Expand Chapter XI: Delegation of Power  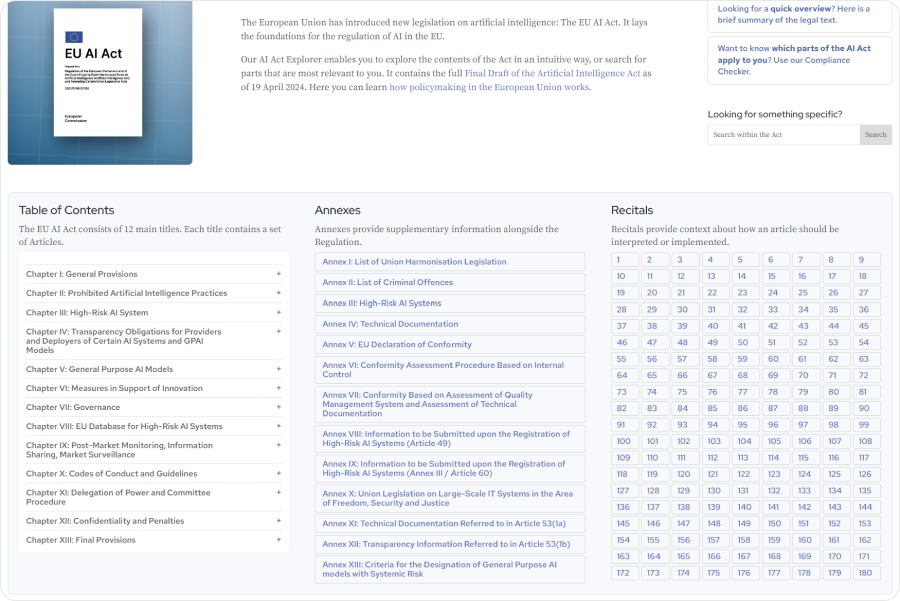(x=153, y=497)
